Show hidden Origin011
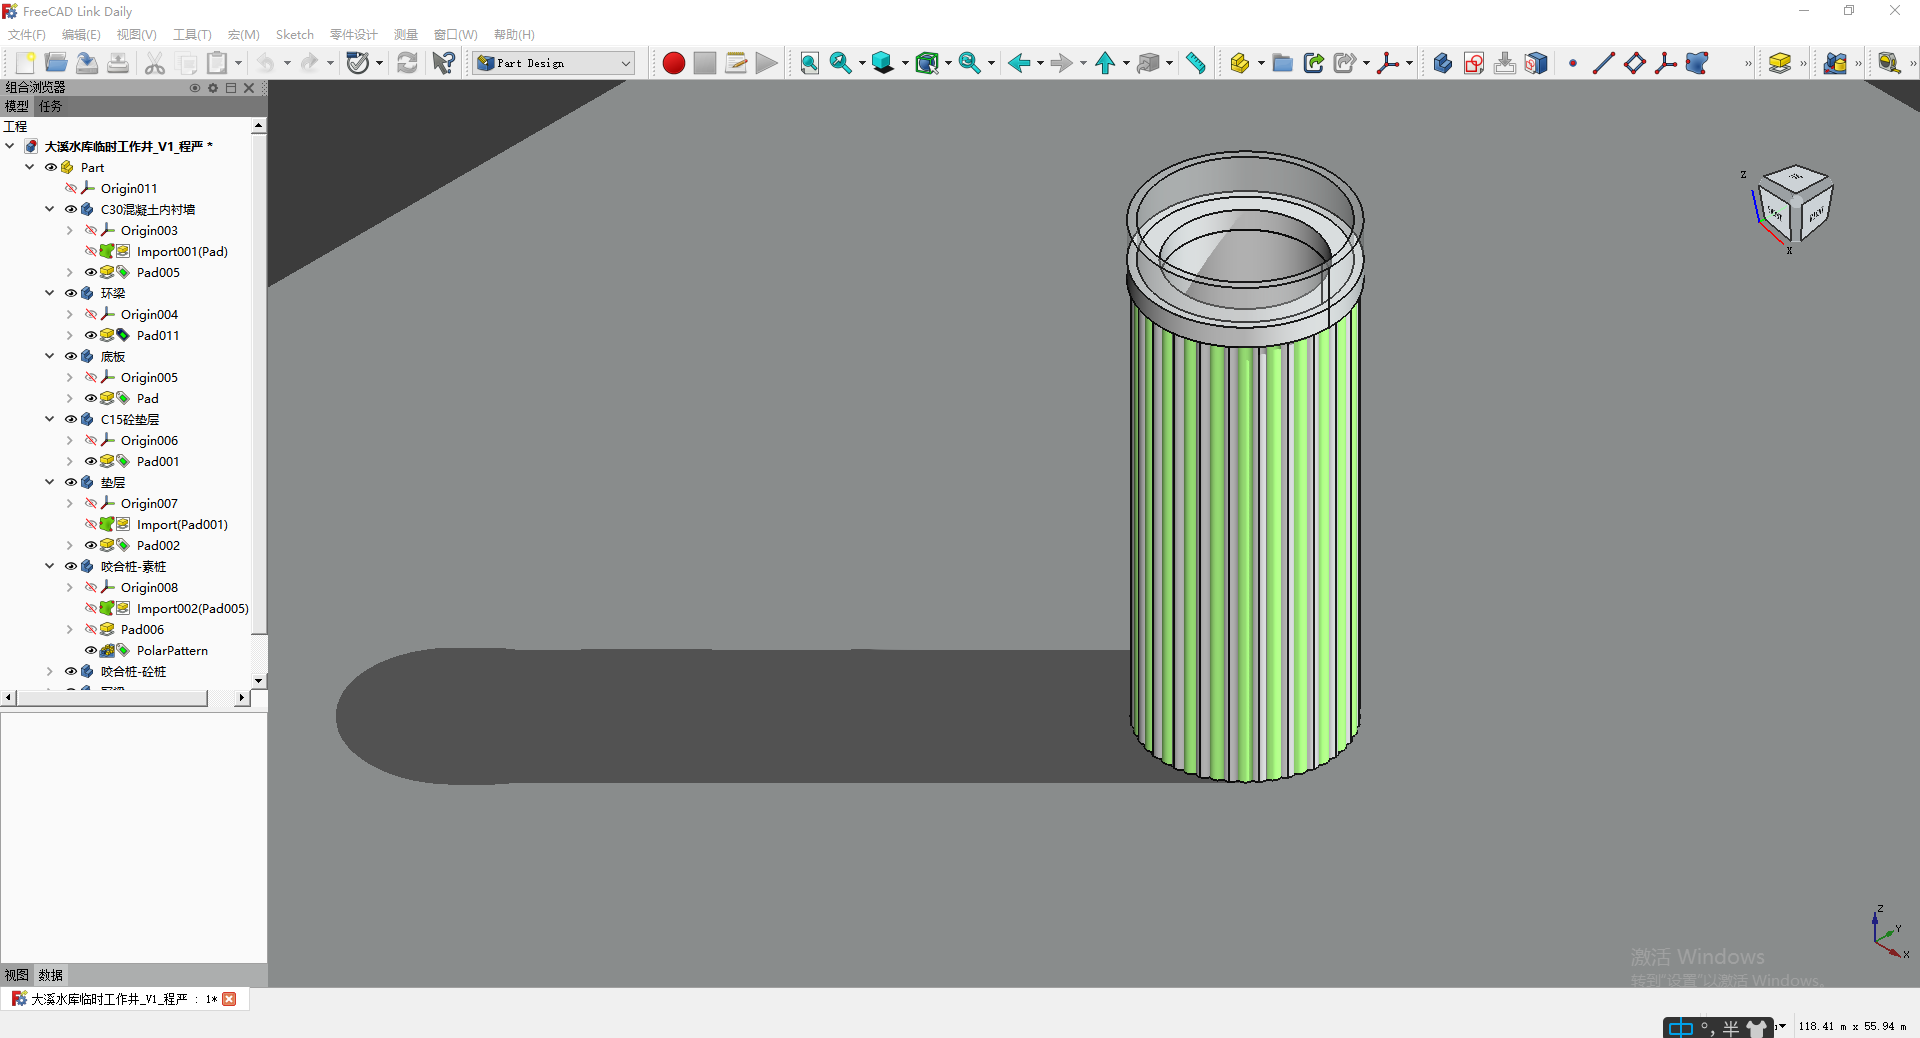The height and width of the screenshot is (1038, 1920). [70, 188]
